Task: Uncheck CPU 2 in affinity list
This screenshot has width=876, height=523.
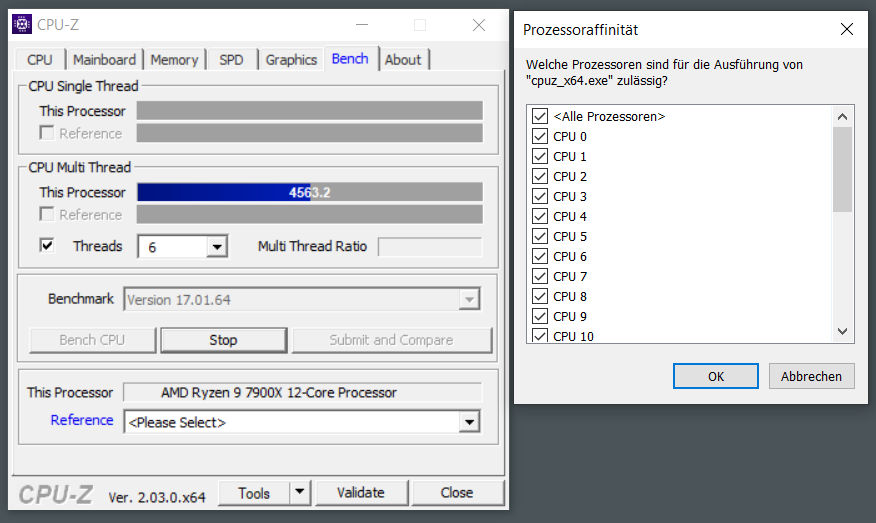Action: point(540,177)
